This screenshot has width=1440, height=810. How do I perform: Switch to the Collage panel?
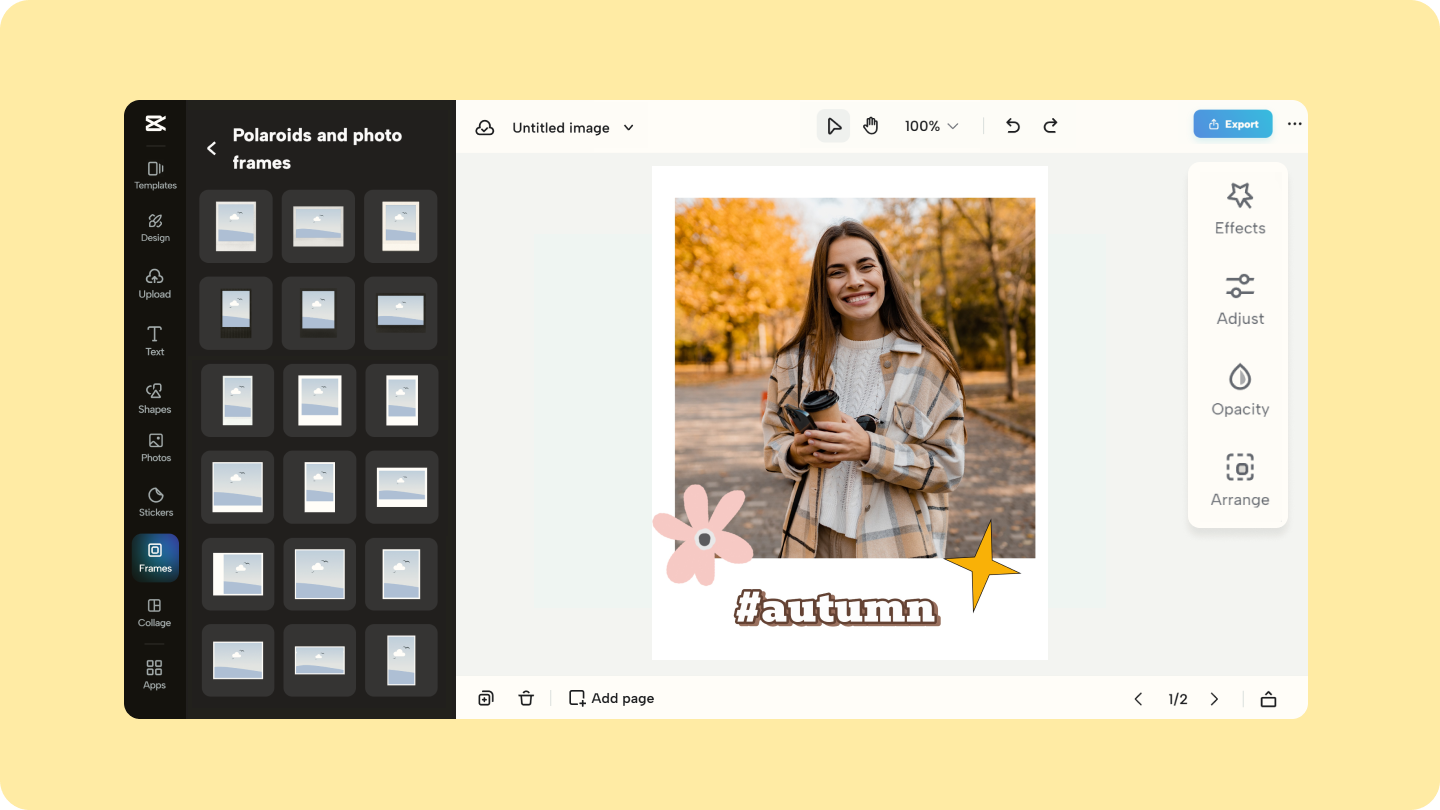155,612
